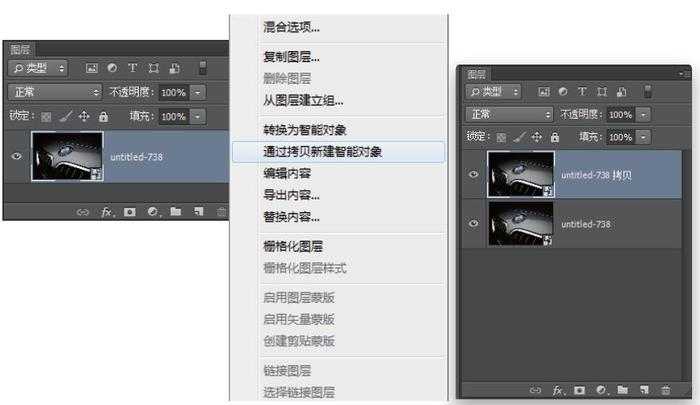Click untitled-738 thumbnail in left panel
The width and height of the screenshot is (700, 405).
coord(67,156)
